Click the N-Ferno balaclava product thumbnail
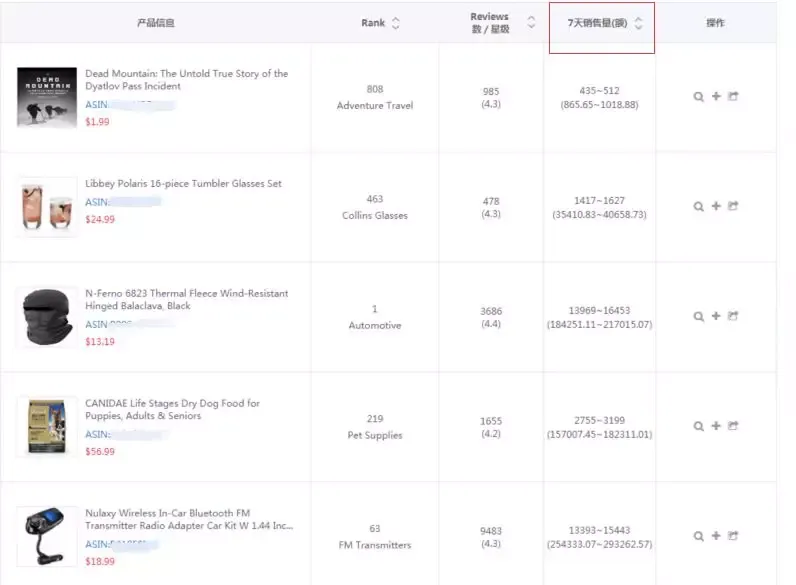The width and height of the screenshot is (796, 585). 46,317
